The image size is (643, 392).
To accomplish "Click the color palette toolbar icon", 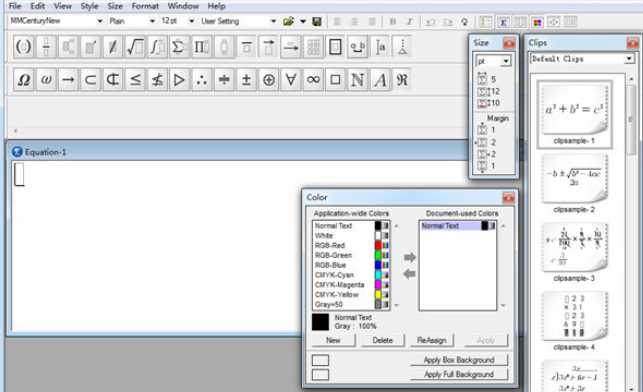I will tap(537, 22).
